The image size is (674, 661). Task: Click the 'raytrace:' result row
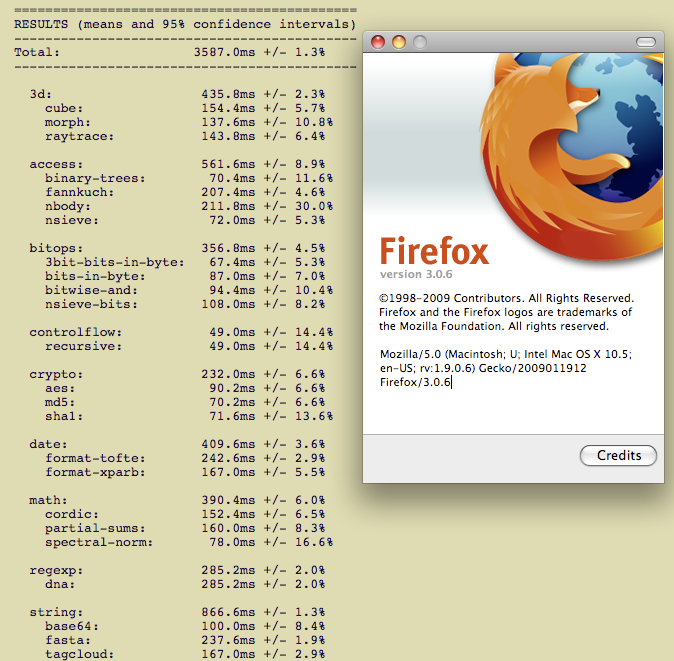185,136
